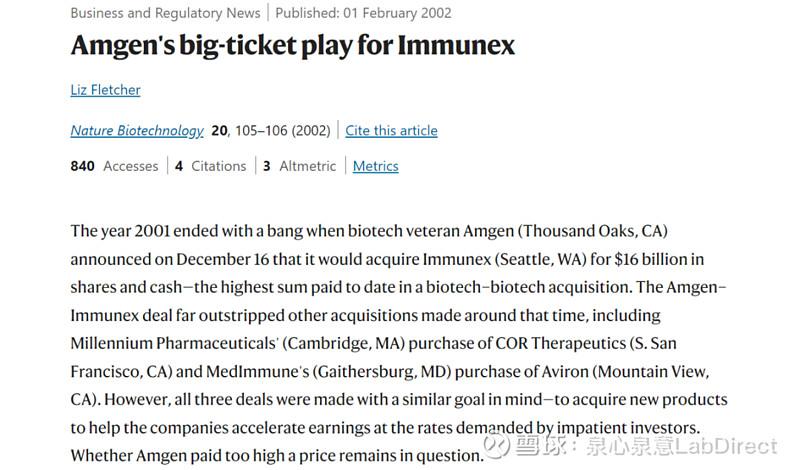
Task: Click the page range 105–106 (2002)
Action: pos(284,130)
